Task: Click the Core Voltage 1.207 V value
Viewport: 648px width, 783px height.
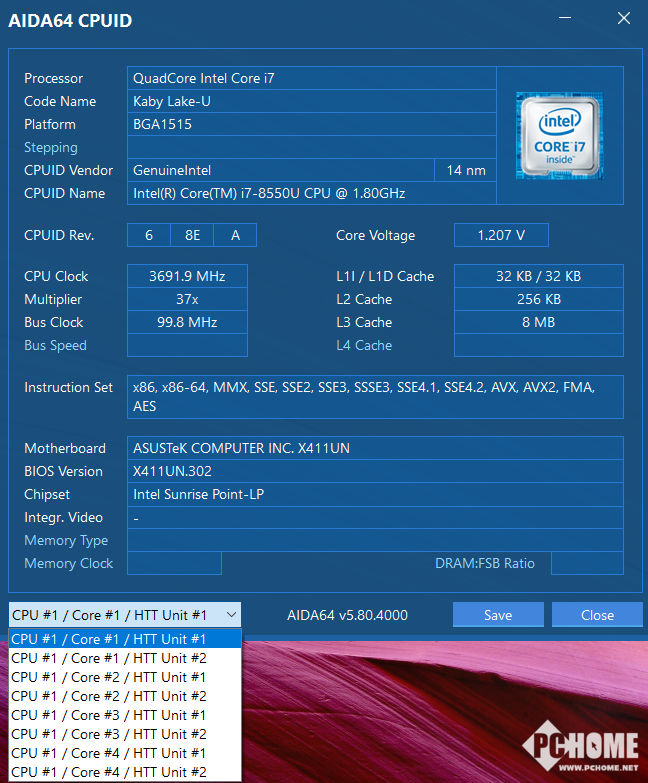Action: tap(501, 235)
